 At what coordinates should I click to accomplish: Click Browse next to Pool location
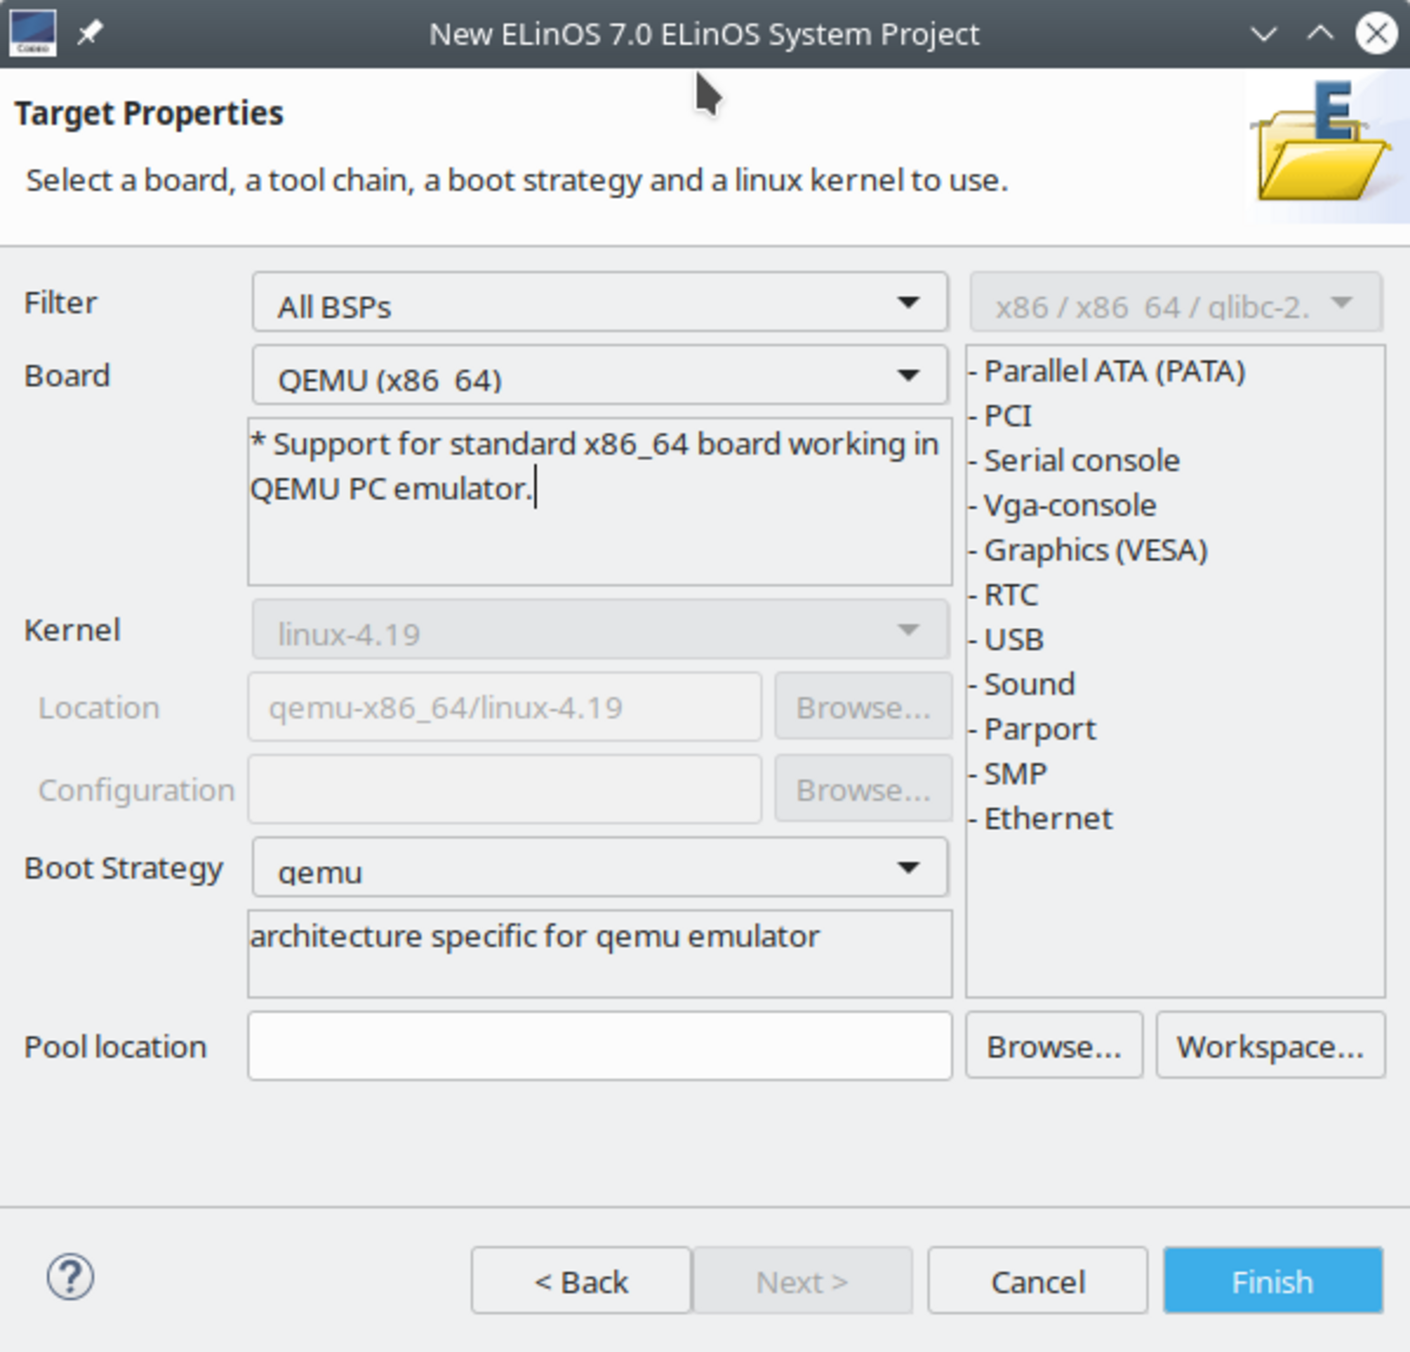1054,1046
